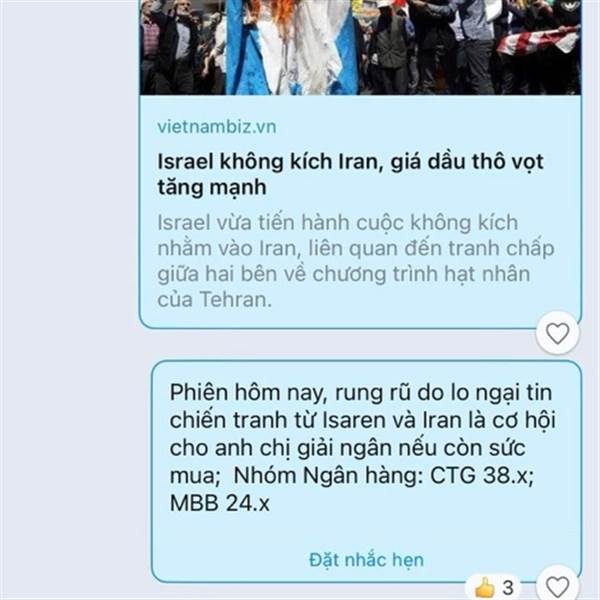Click the red-striped flag in the photo
The width and height of the screenshot is (600, 600).
click(538, 40)
